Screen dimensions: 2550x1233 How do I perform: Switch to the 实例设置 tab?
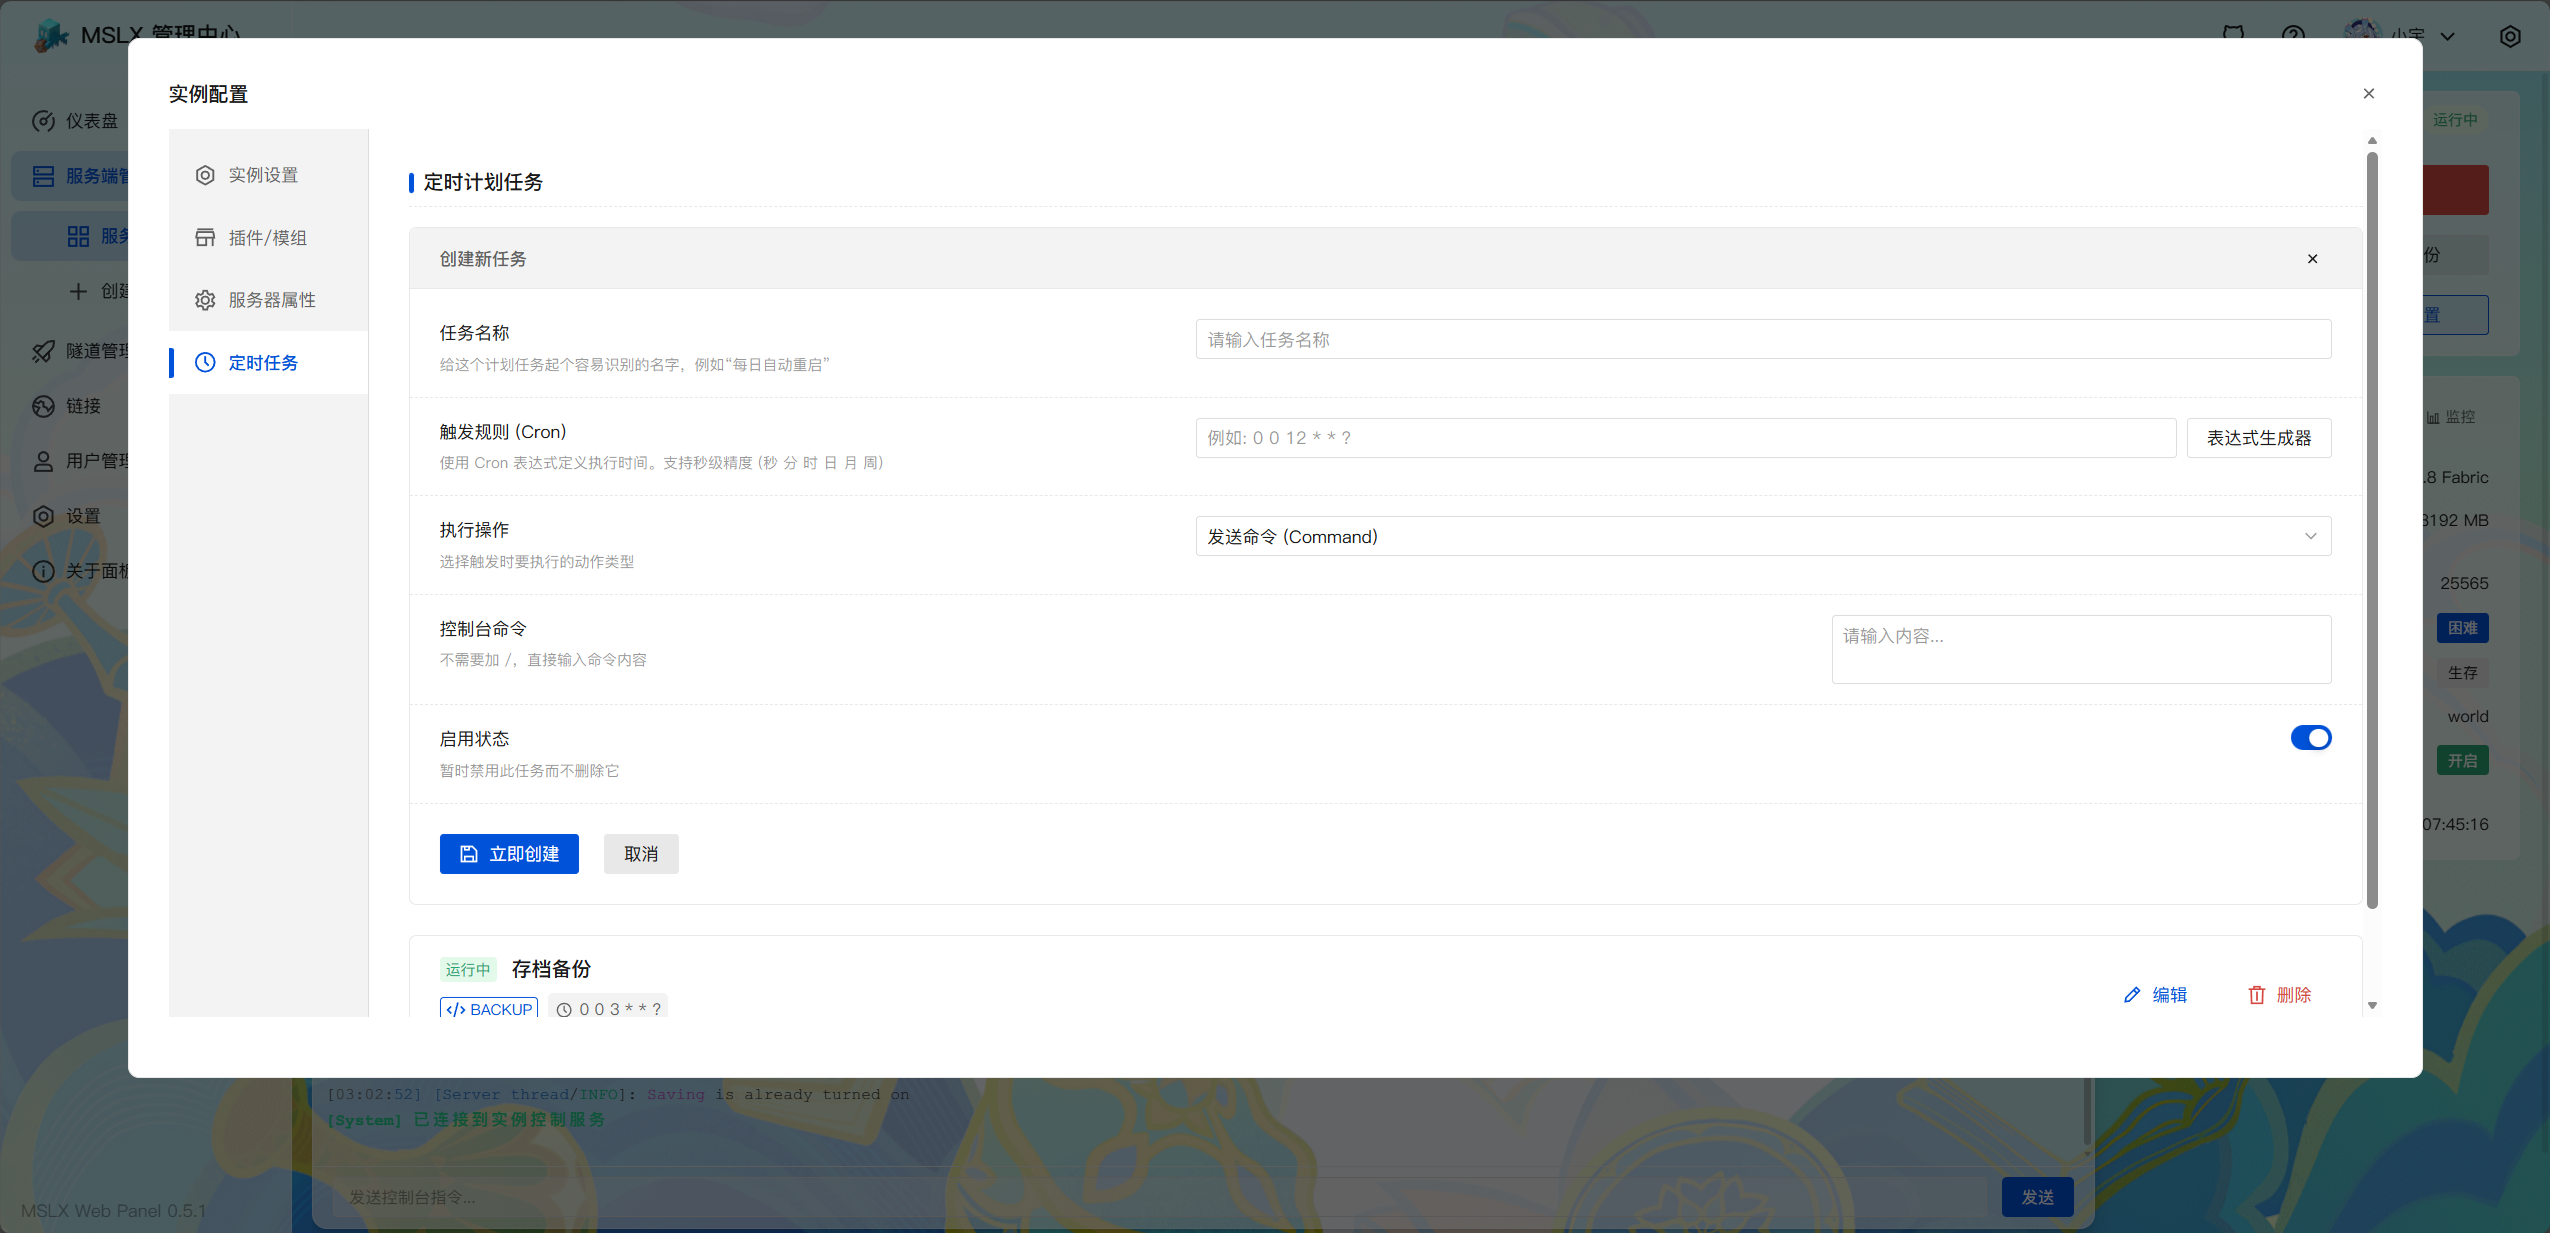263,175
